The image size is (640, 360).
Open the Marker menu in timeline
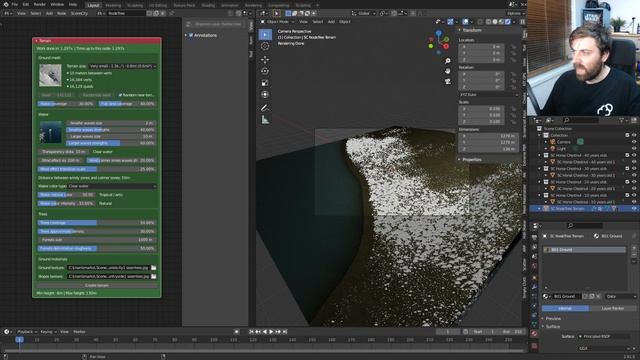coord(79,332)
